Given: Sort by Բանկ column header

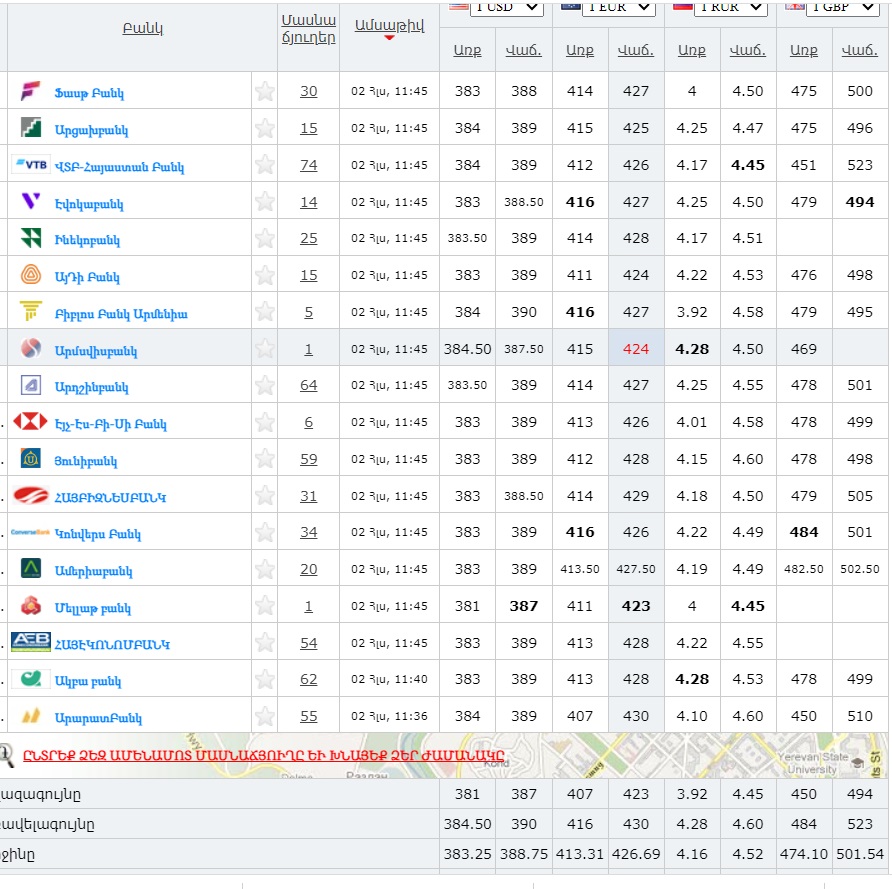Looking at the screenshot, I should coord(143,28).
